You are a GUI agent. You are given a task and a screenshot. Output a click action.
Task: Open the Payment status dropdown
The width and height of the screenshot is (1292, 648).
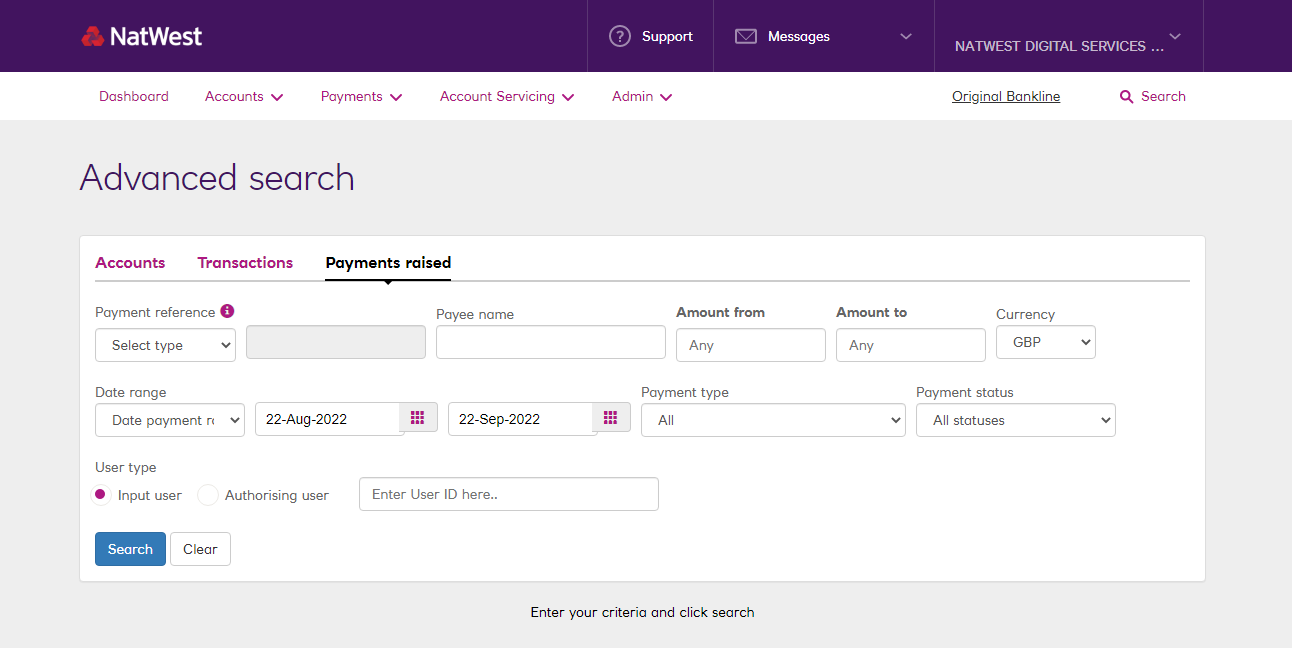click(1015, 420)
